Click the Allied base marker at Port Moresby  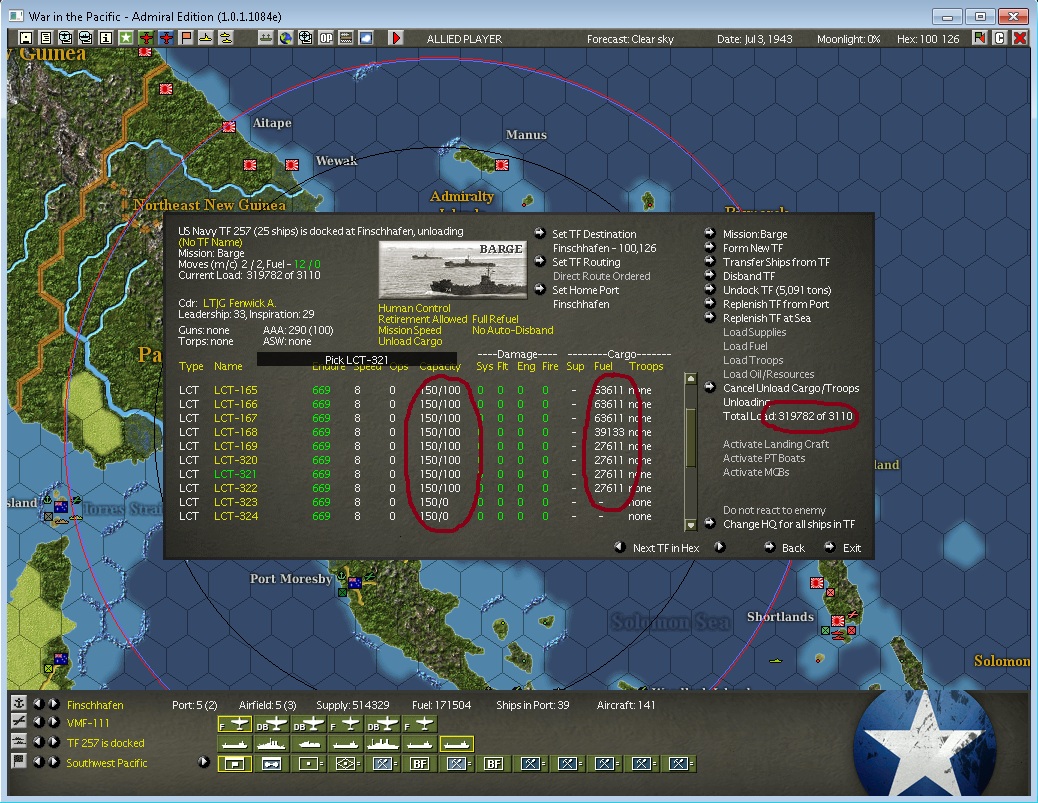[x=355, y=583]
